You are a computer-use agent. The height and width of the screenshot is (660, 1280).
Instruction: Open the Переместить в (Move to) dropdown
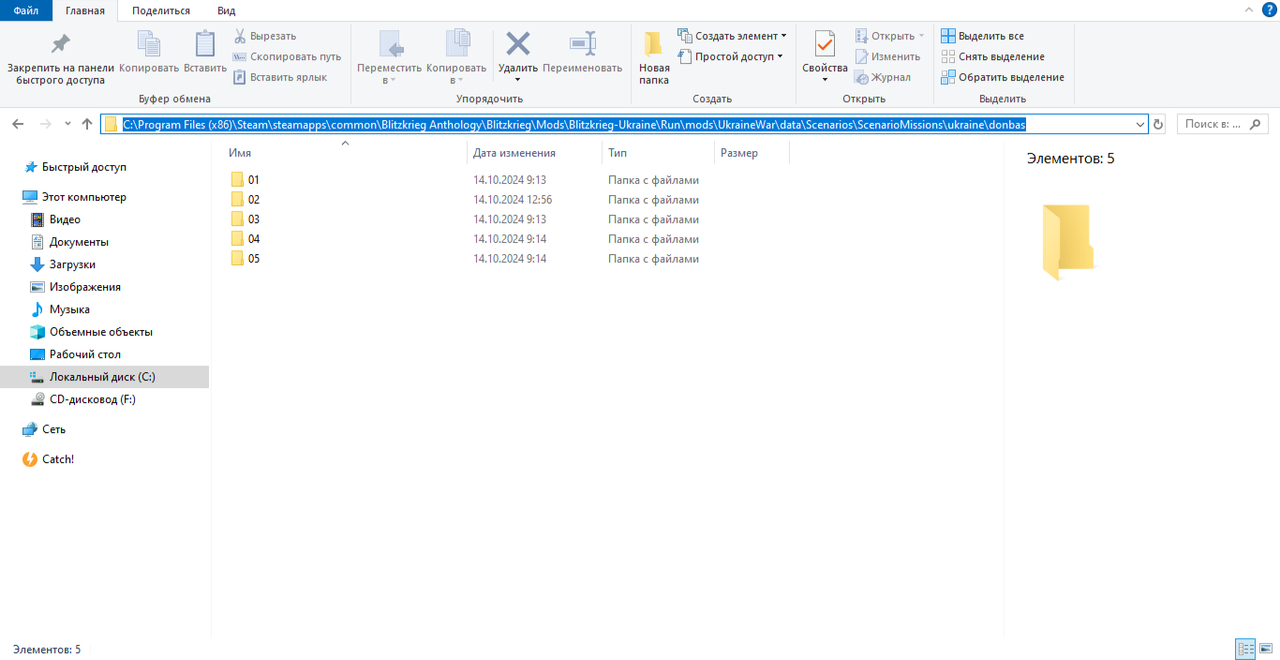click(389, 58)
